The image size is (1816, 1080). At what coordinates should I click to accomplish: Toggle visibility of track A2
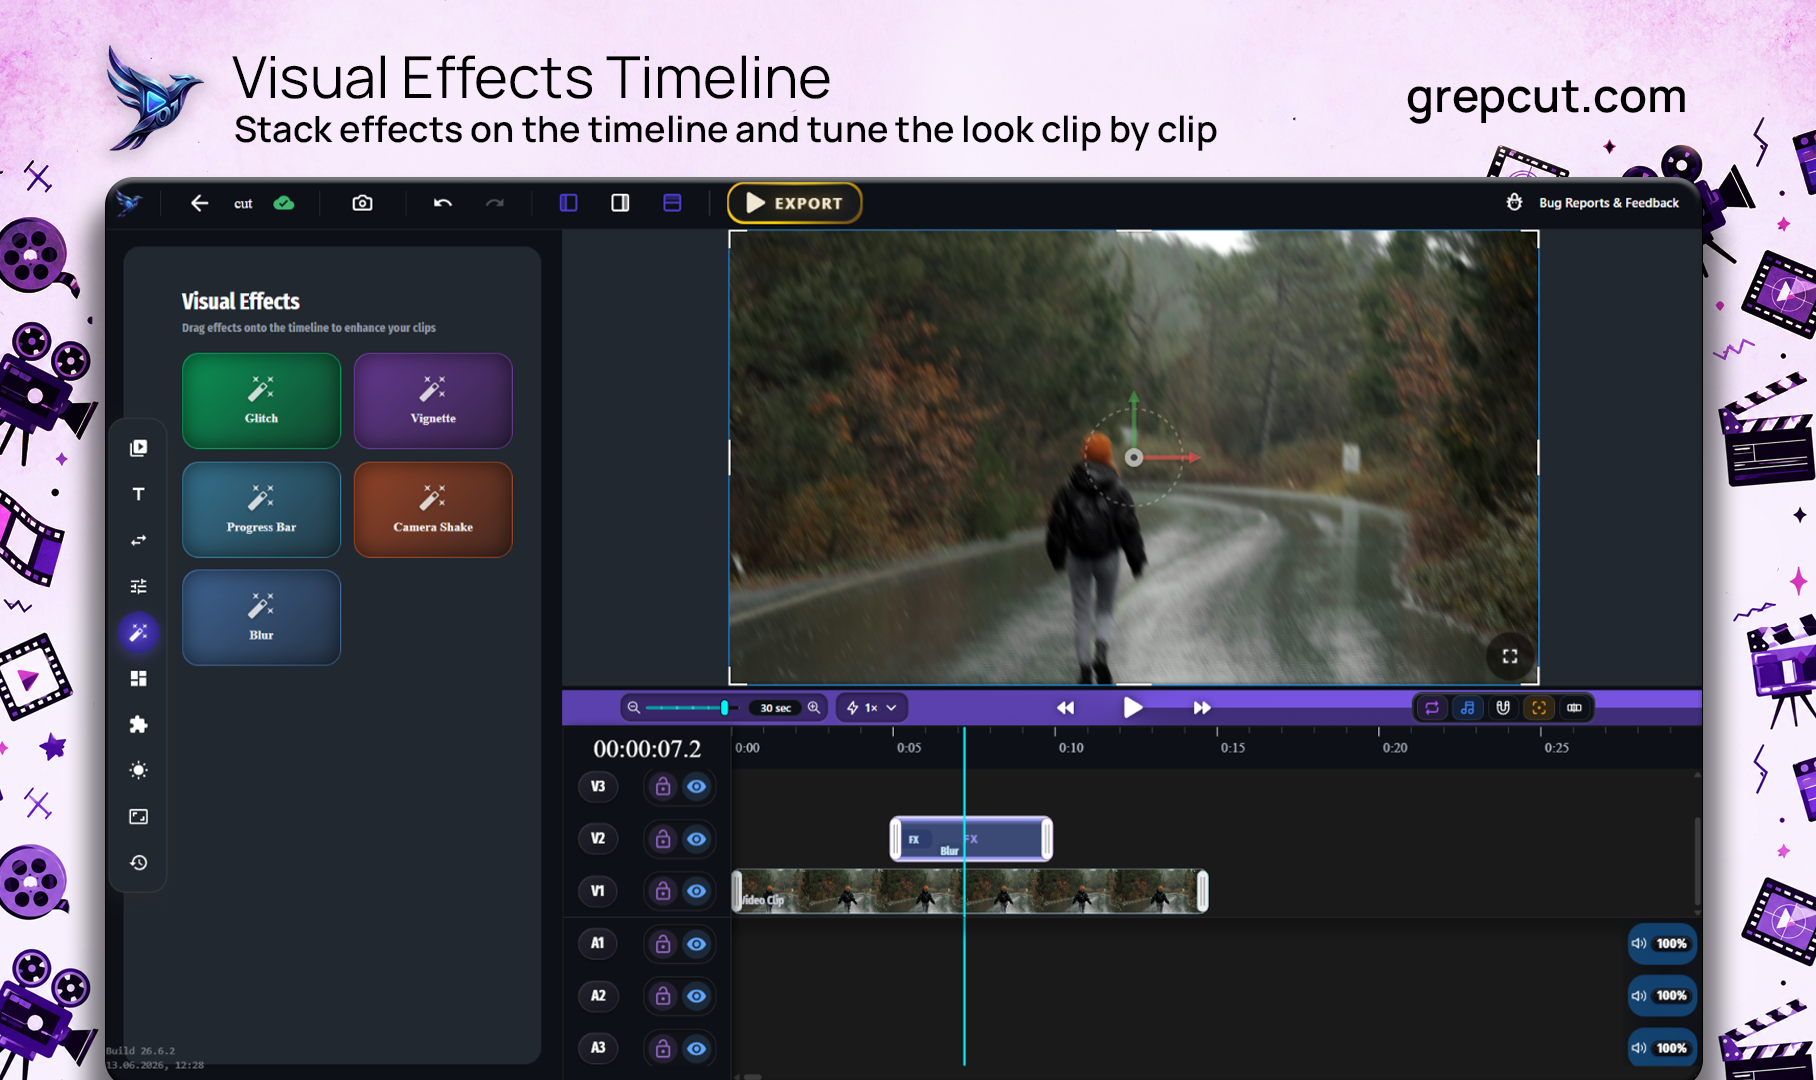pyautogui.click(x=697, y=996)
